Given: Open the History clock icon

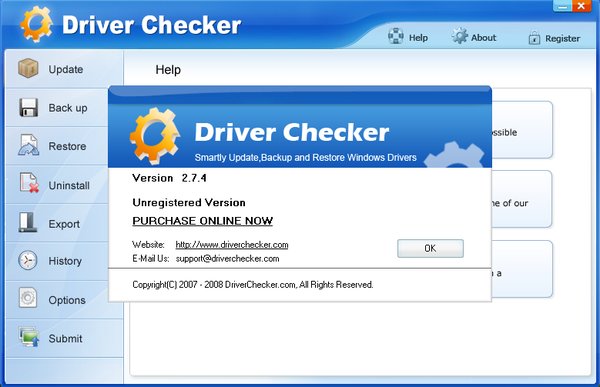Looking at the screenshot, I should (x=28, y=260).
